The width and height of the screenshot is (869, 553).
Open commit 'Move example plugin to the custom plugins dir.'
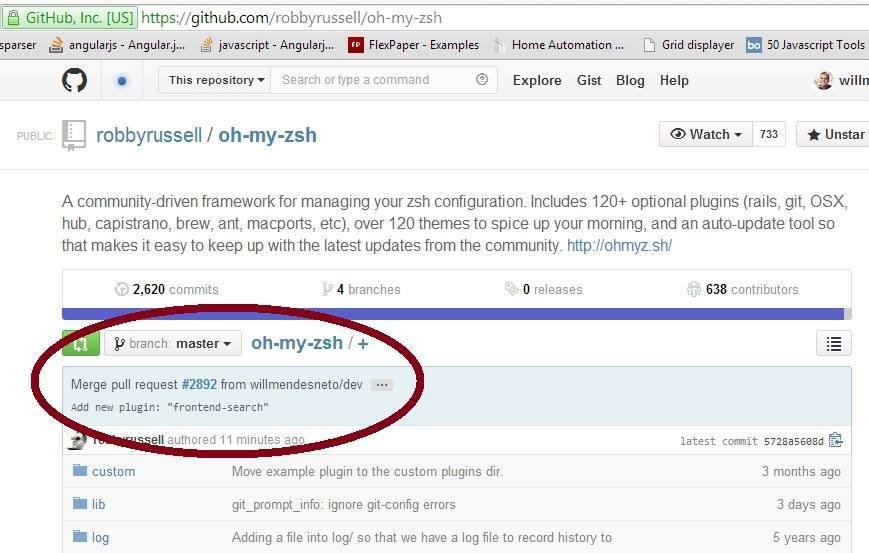tap(367, 472)
